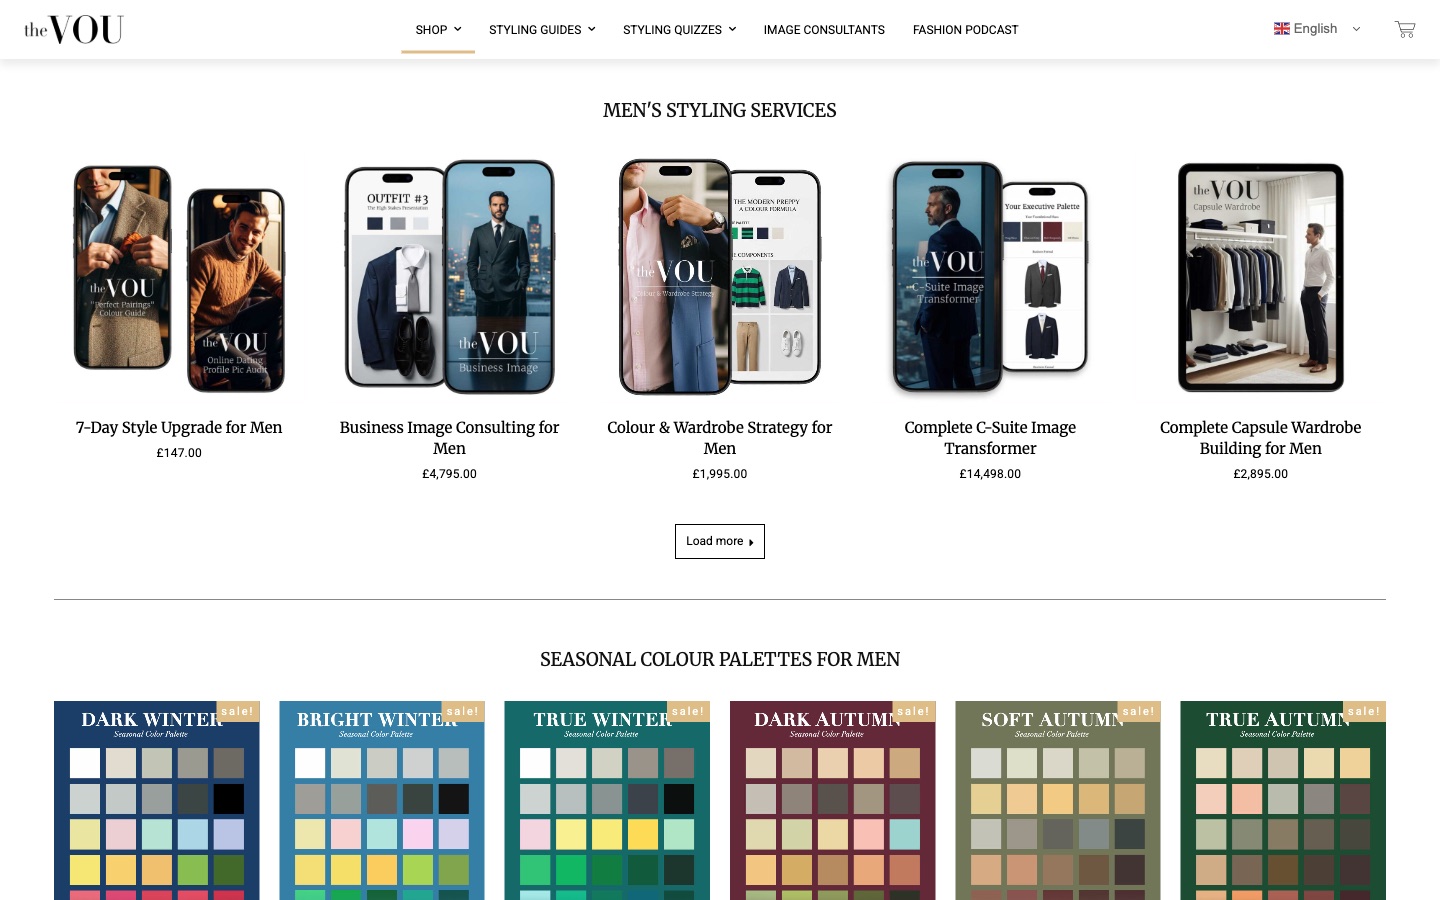
Task: Click the sale badge on True Autumn
Action: (1364, 711)
